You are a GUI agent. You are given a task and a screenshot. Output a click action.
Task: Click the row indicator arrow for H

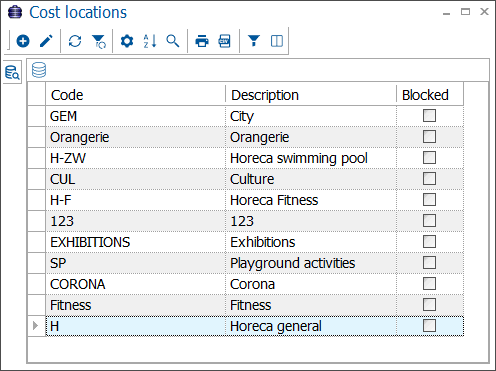point(36,326)
